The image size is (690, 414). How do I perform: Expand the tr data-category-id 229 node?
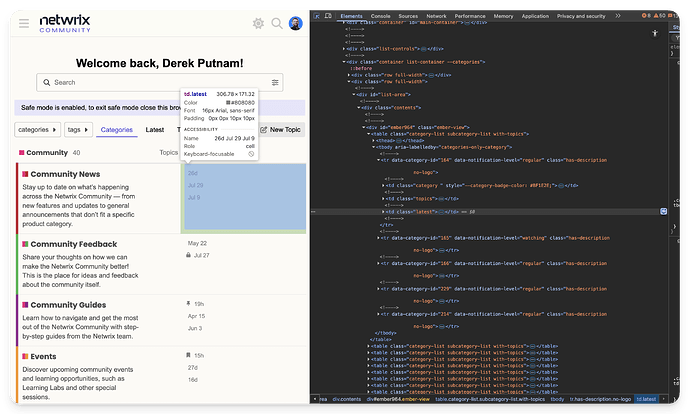click(x=378, y=289)
